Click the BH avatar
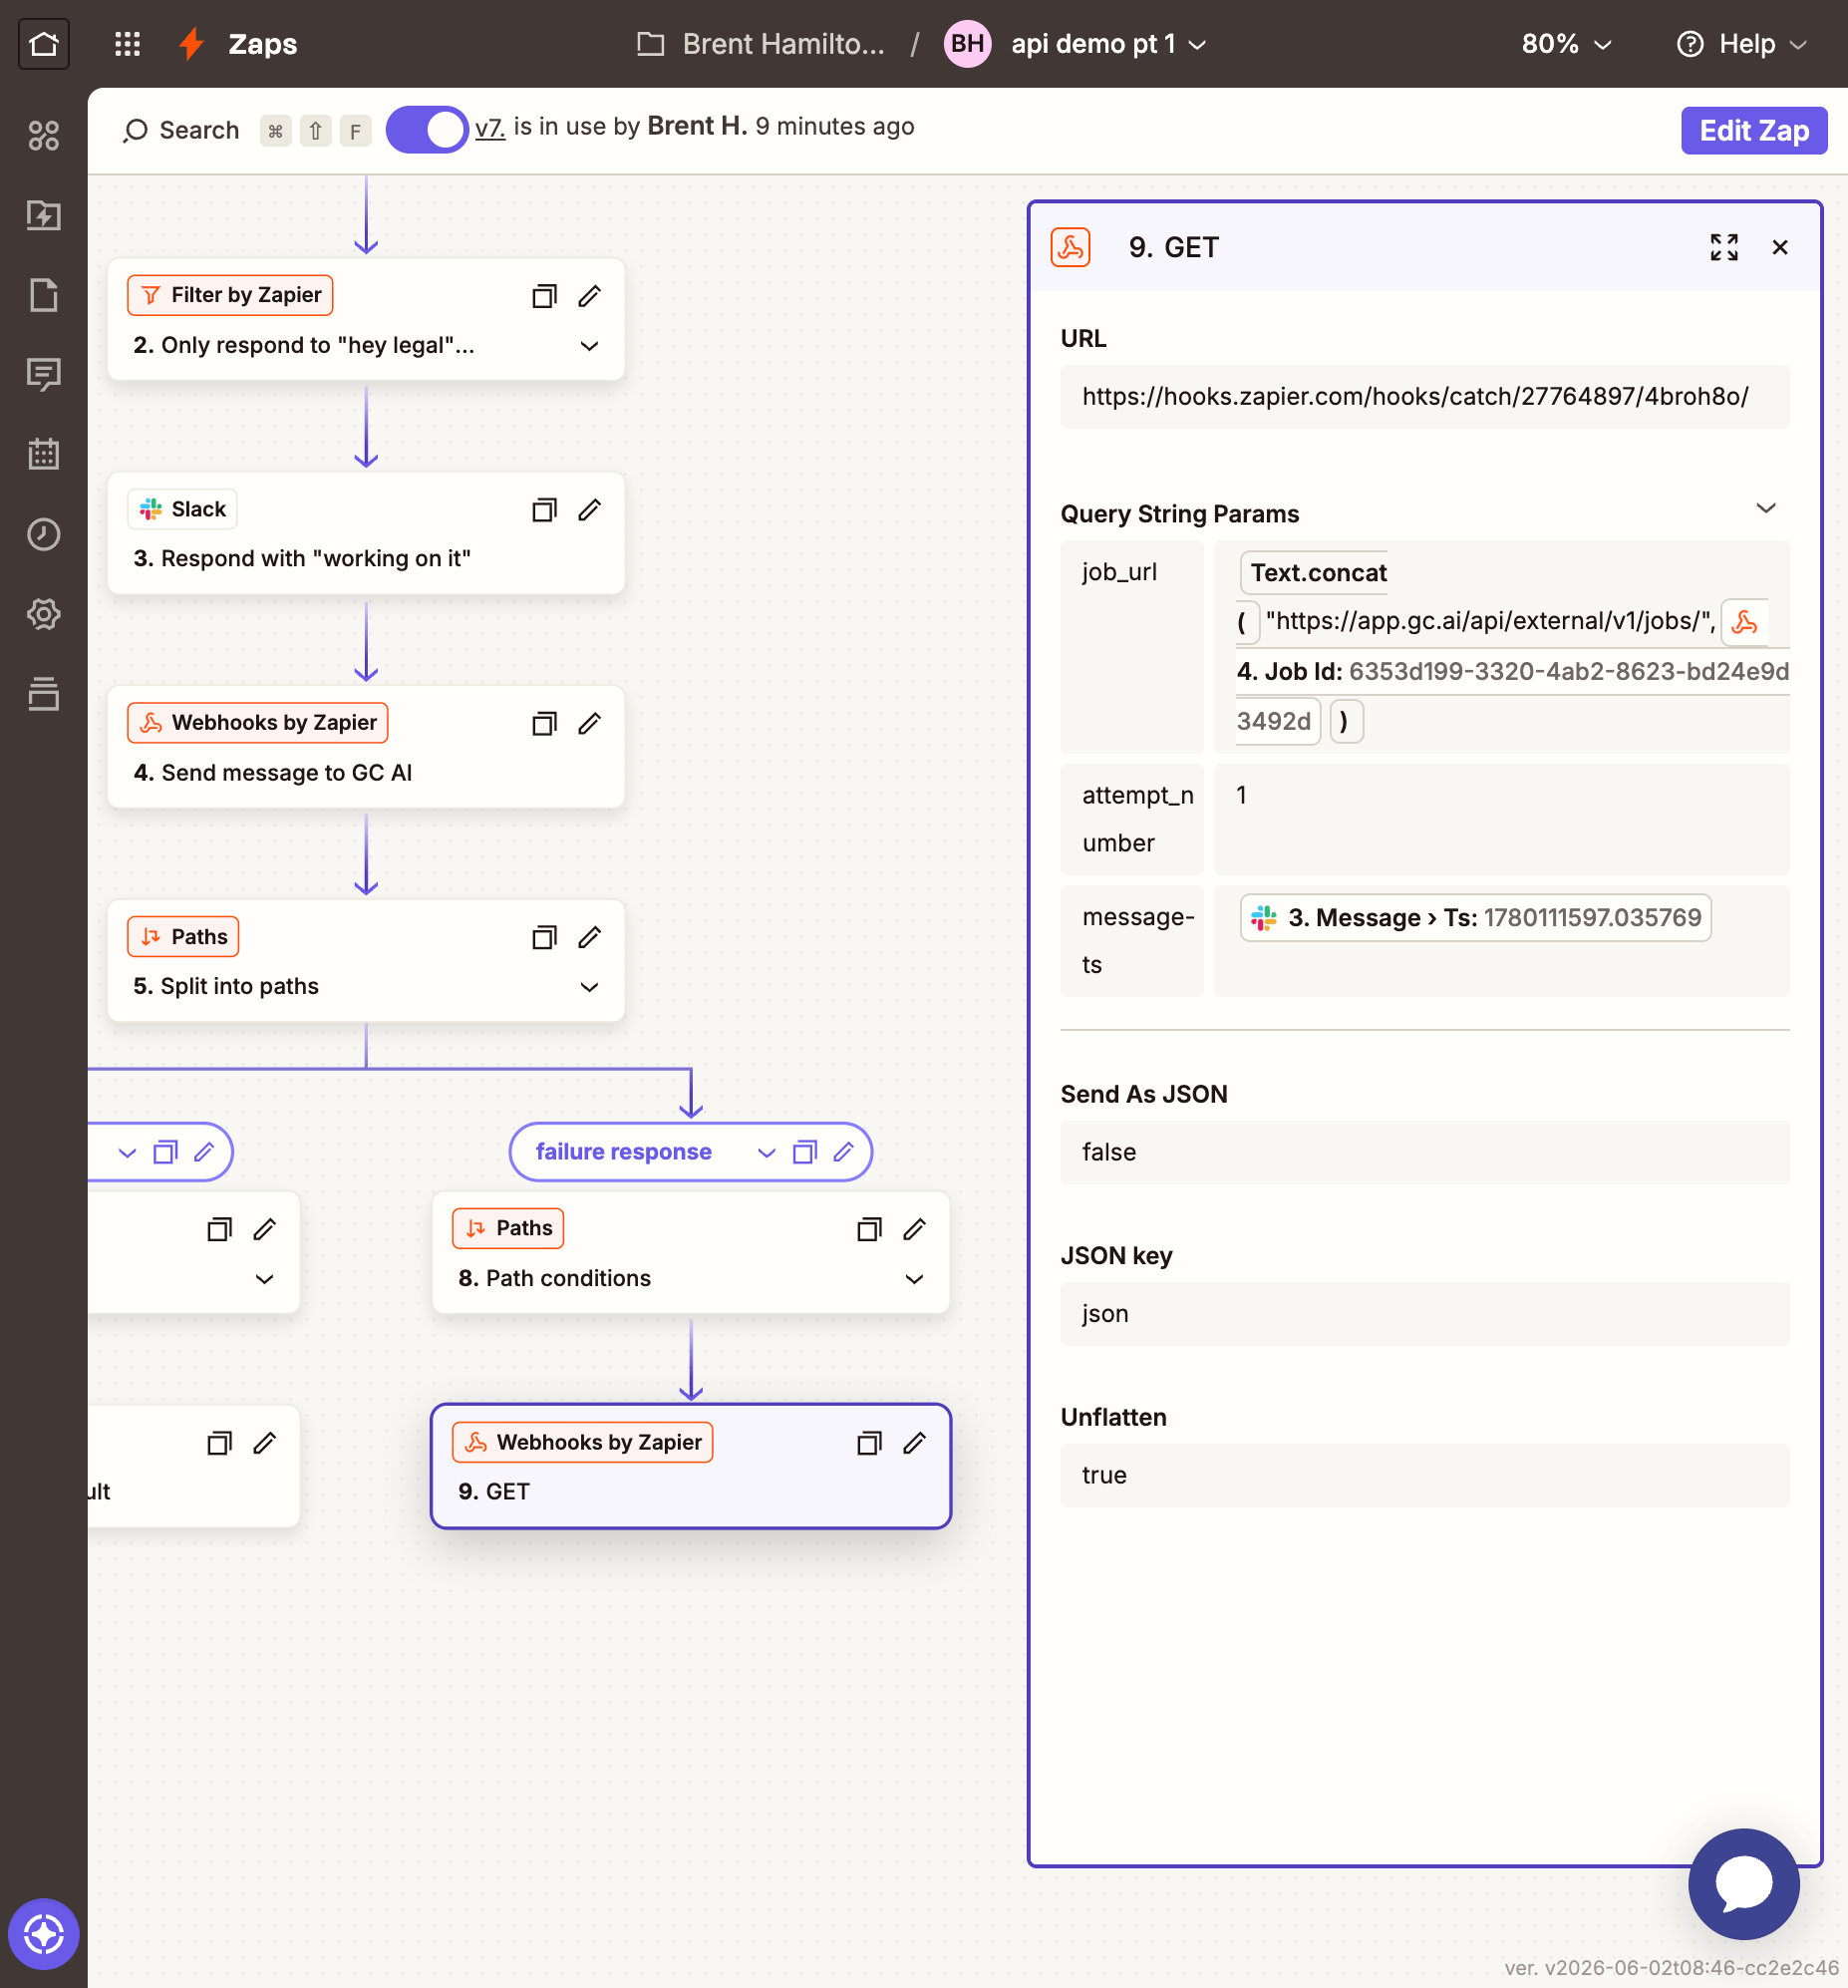The height and width of the screenshot is (1988, 1848). [967, 44]
